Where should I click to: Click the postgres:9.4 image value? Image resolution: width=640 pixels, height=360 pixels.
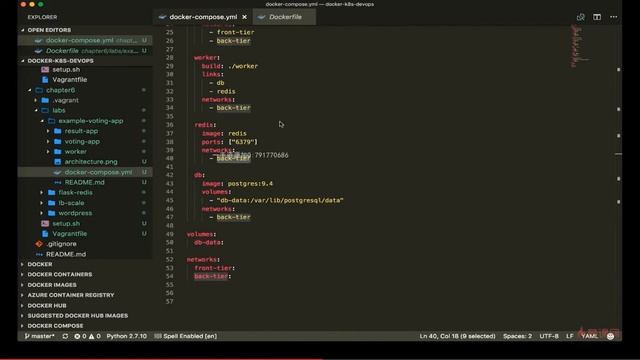click(x=250, y=184)
